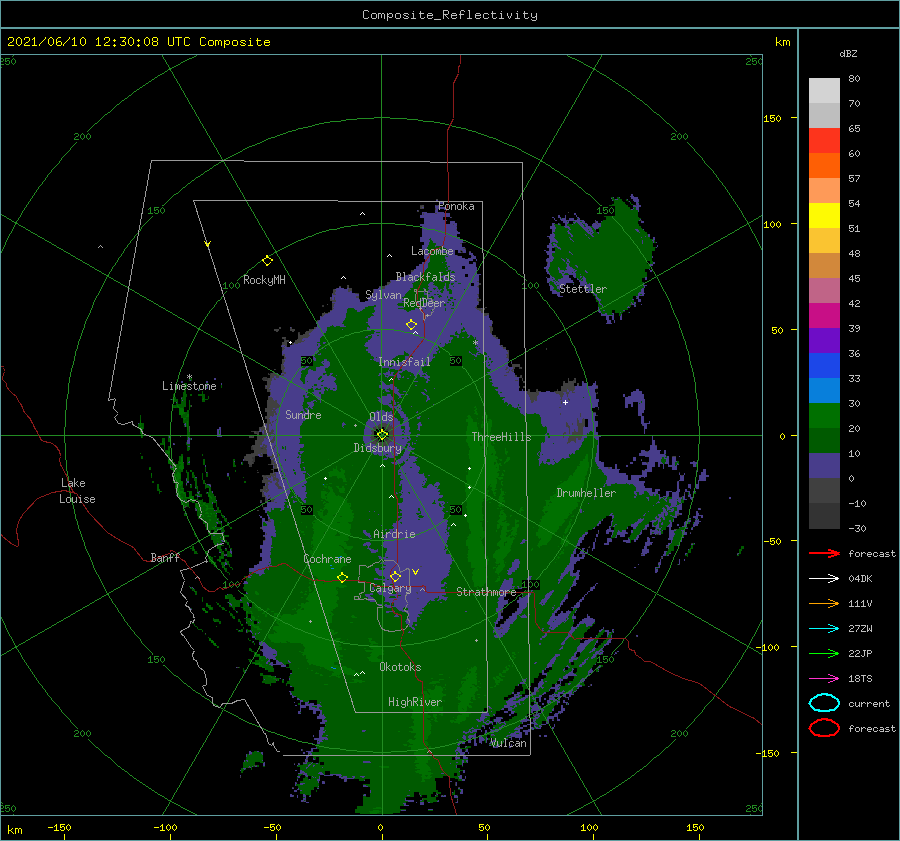The height and width of the screenshot is (841, 900).
Task: Click the Stettler label
Action: [583, 289]
